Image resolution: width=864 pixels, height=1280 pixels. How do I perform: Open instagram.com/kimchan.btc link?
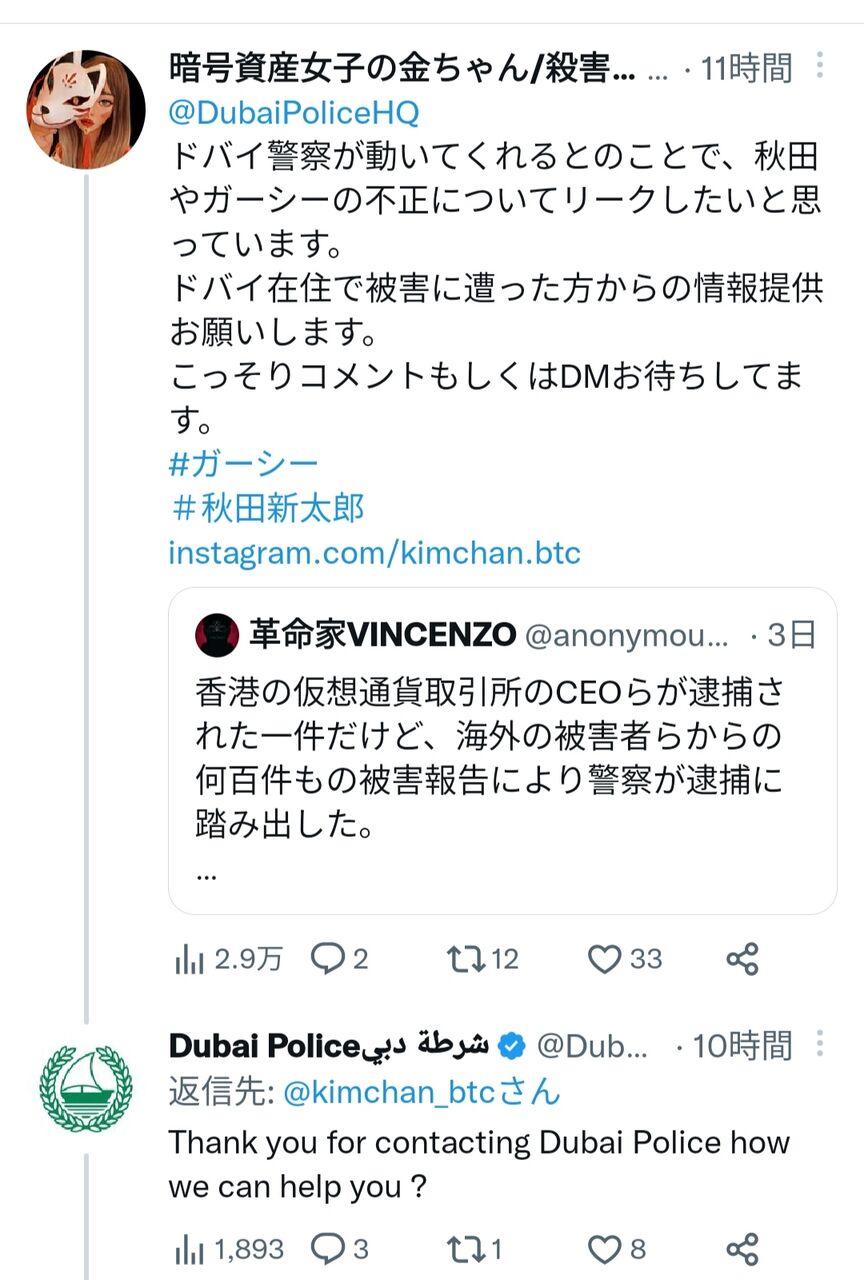pyautogui.click(x=374, y=553)
